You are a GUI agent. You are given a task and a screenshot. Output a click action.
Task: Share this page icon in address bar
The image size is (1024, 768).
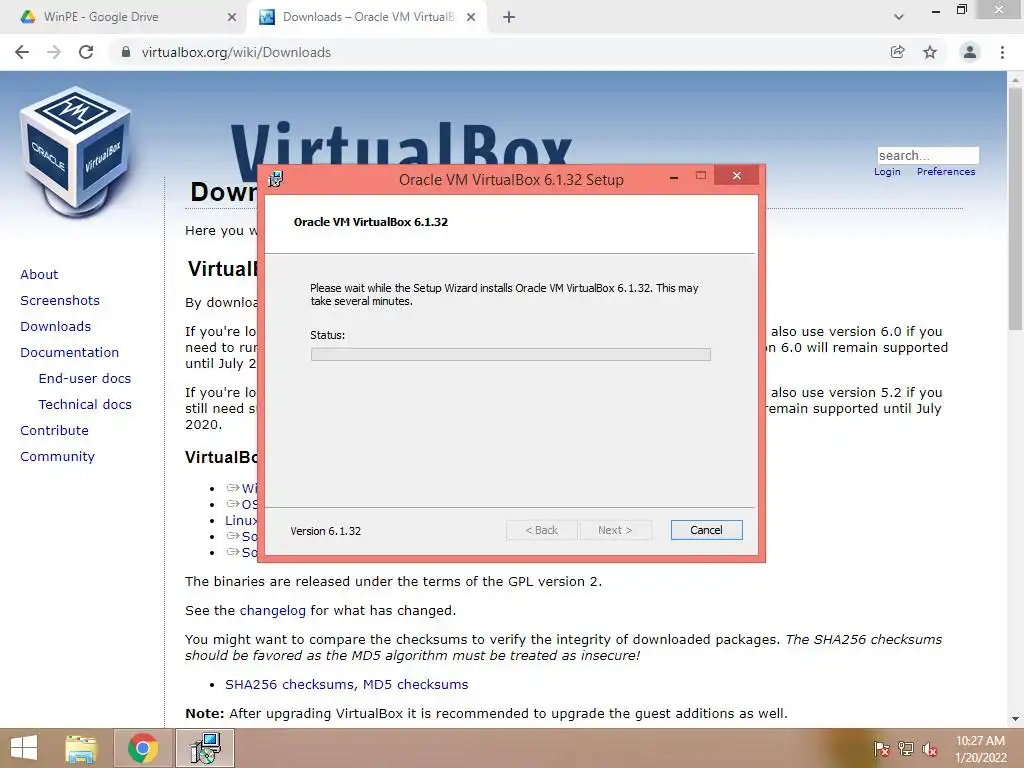click(898, 52)
